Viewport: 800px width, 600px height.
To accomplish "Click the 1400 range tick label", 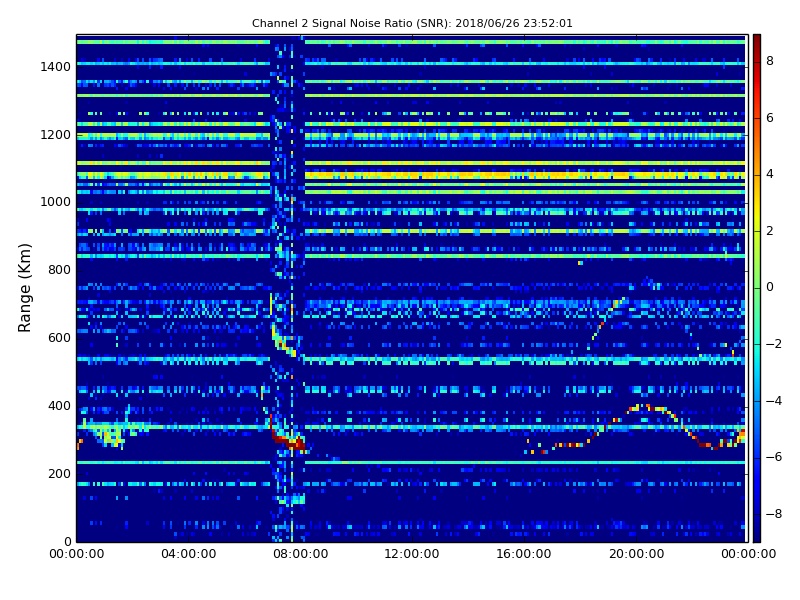I will click(56, 67).
